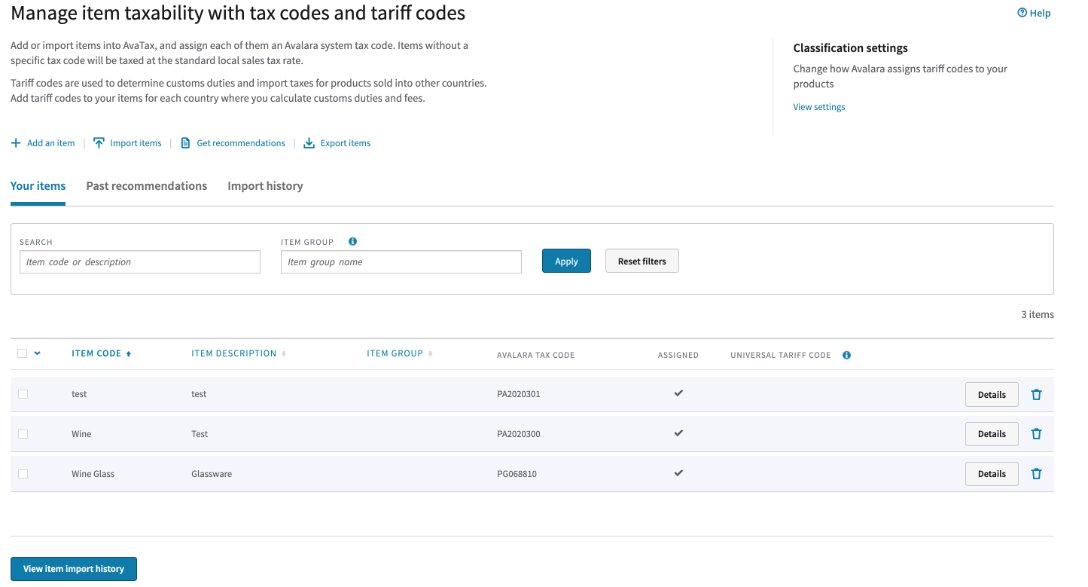Click the assigned checkmark in 'Wine' row
The height and width of the screenshot is (587, 1088).
click(x=679, y=433)
